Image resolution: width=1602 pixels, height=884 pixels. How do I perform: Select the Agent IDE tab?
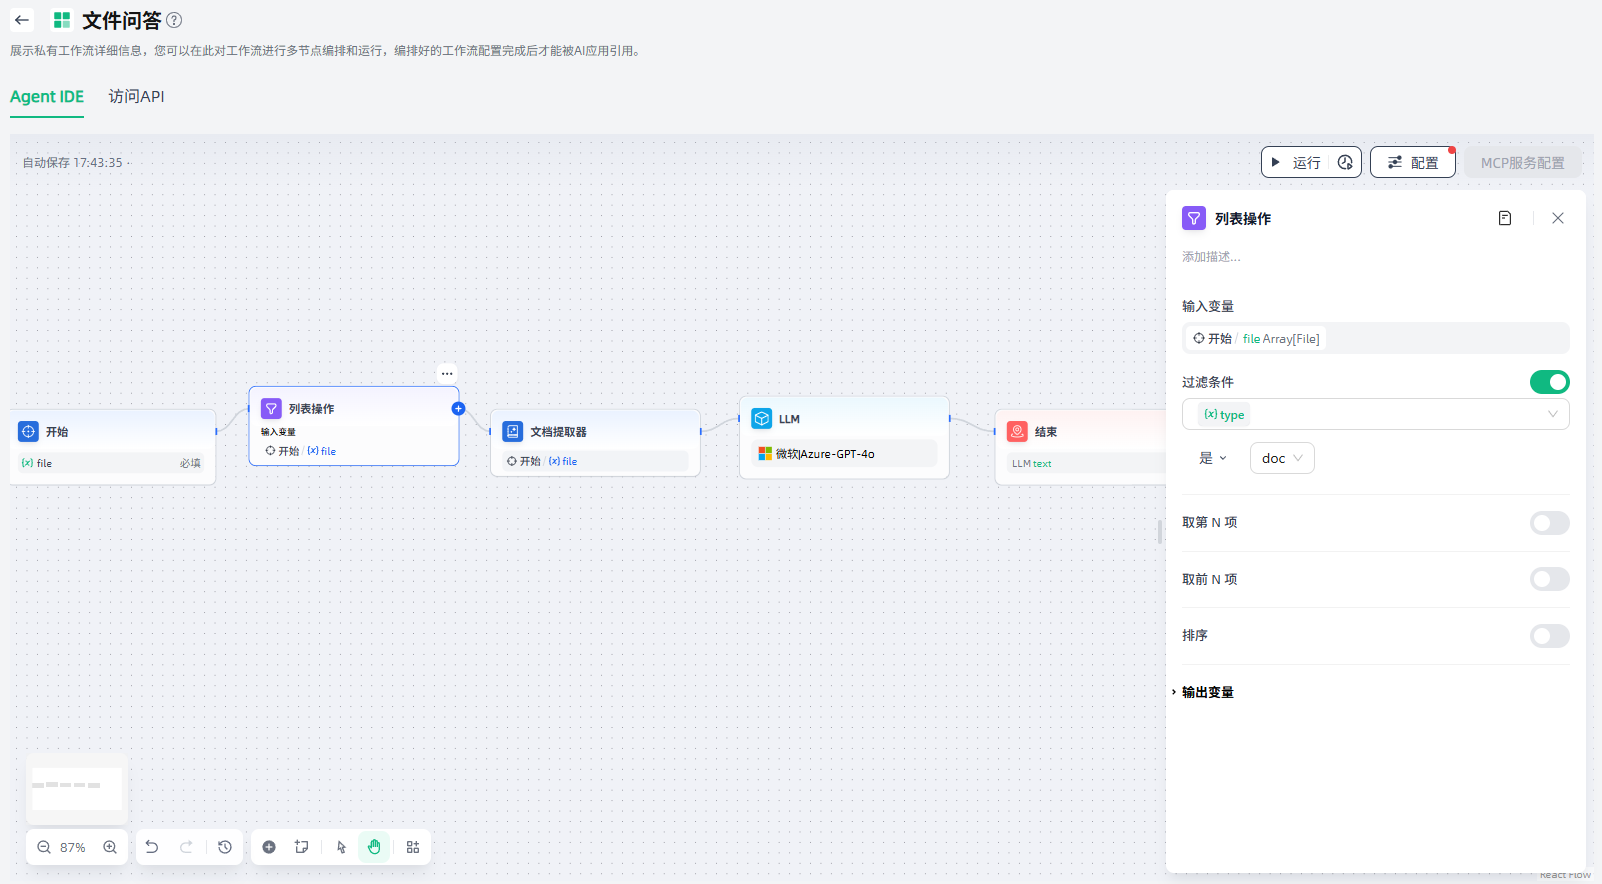point(47,97)
